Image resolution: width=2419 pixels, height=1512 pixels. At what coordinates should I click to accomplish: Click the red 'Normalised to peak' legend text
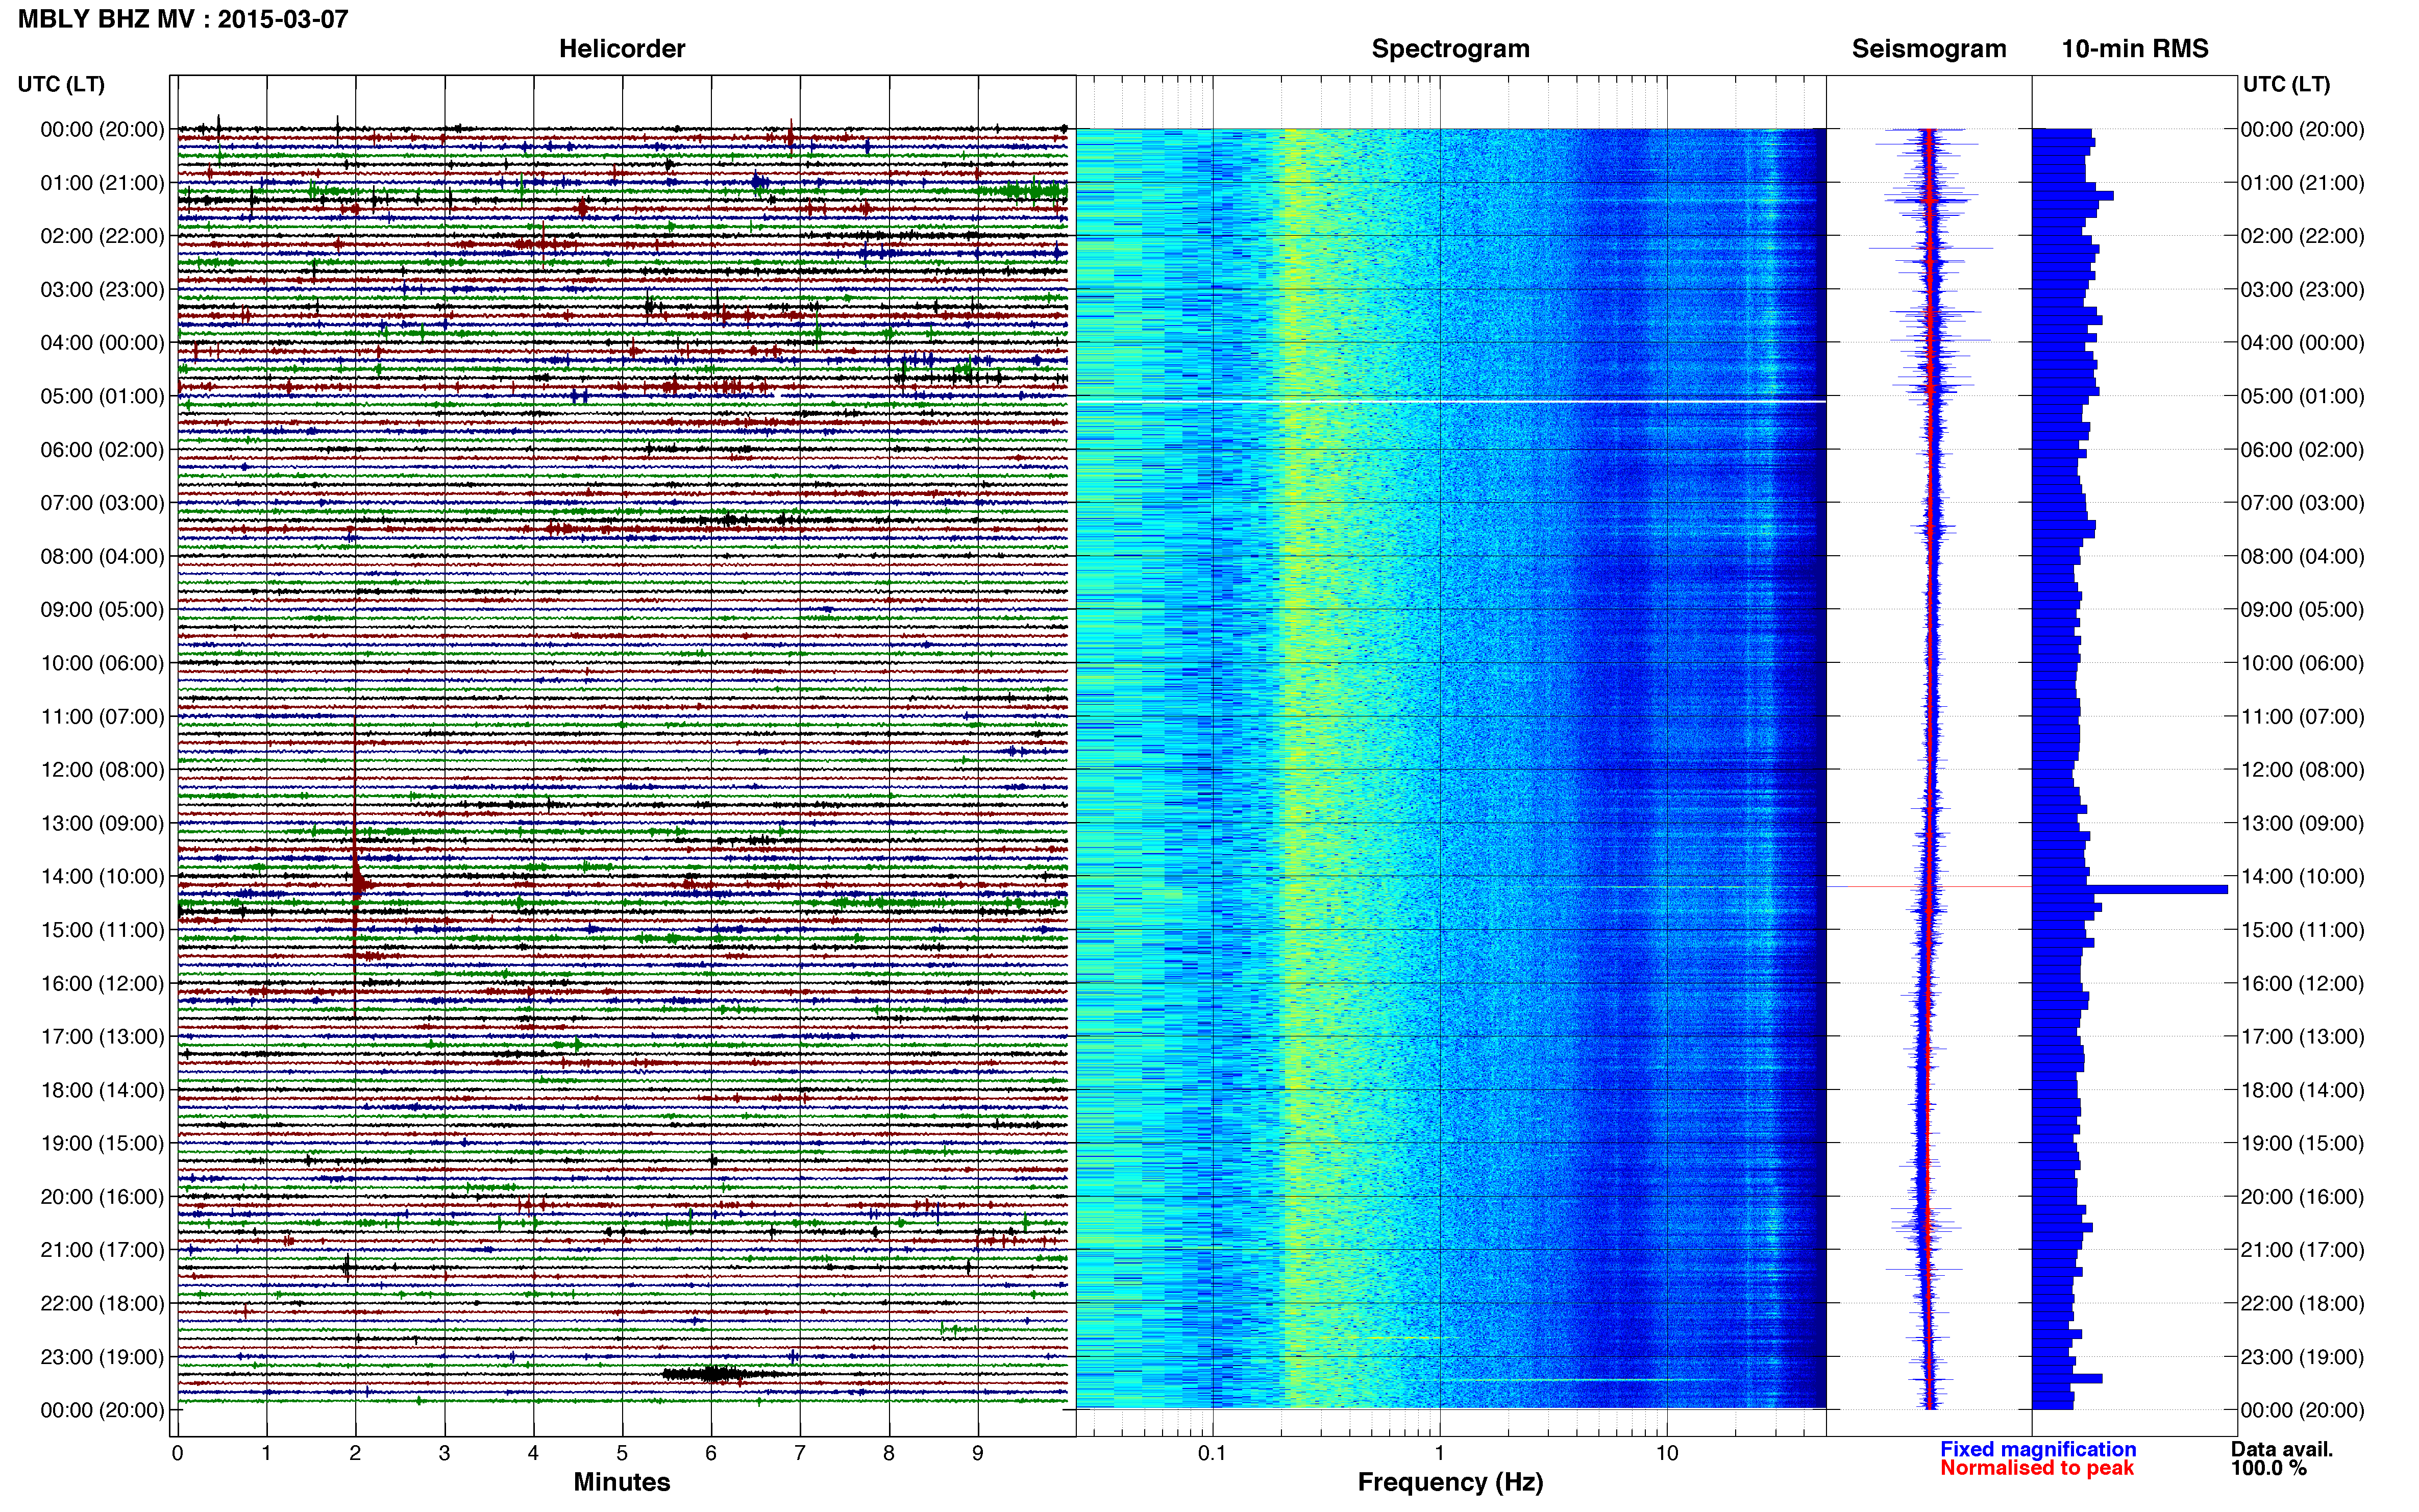tap(2037, 1468)
